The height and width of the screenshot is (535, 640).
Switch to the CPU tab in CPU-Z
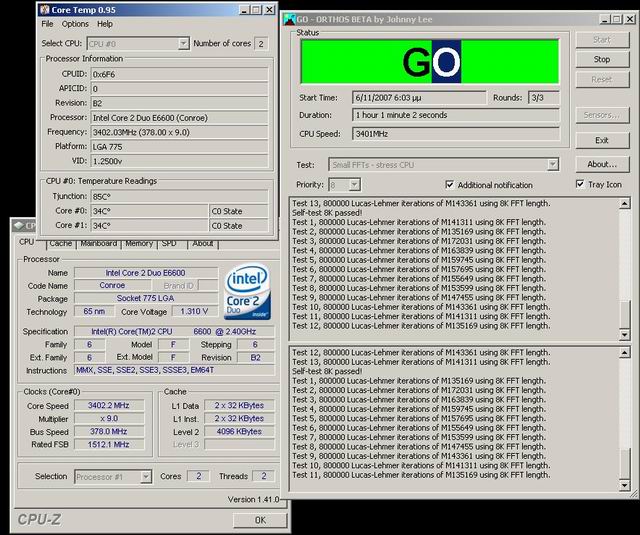point(27,242)
